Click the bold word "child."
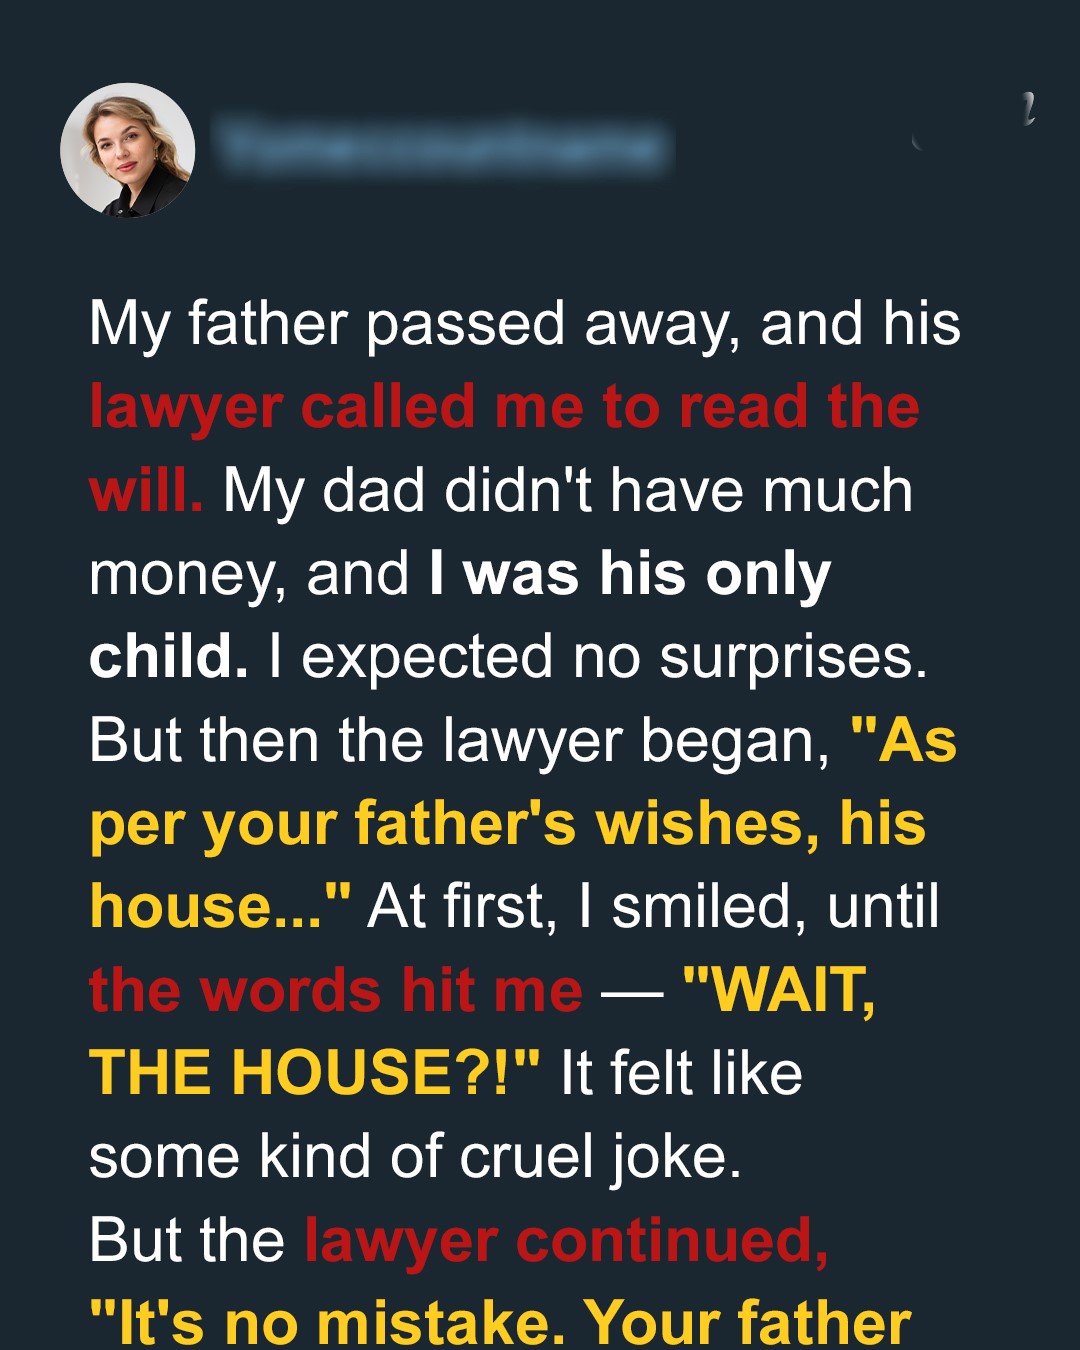The image size is (1080, 1350). click(168, 657)
